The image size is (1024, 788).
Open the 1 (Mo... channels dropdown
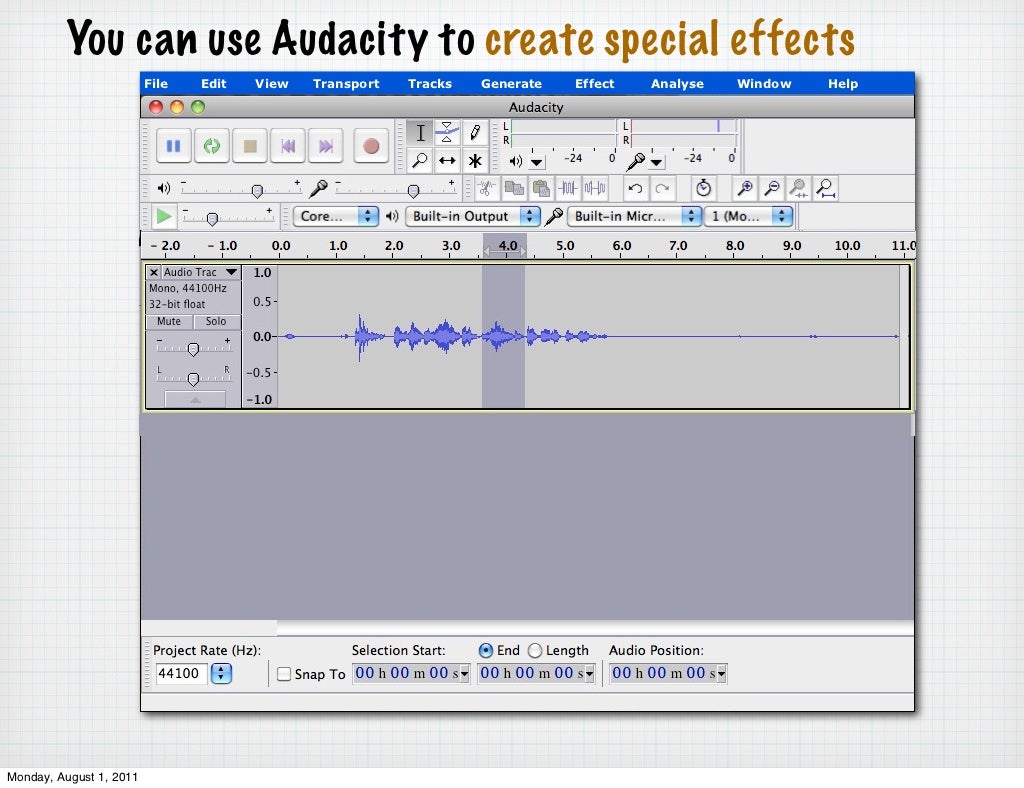(748, 216)
